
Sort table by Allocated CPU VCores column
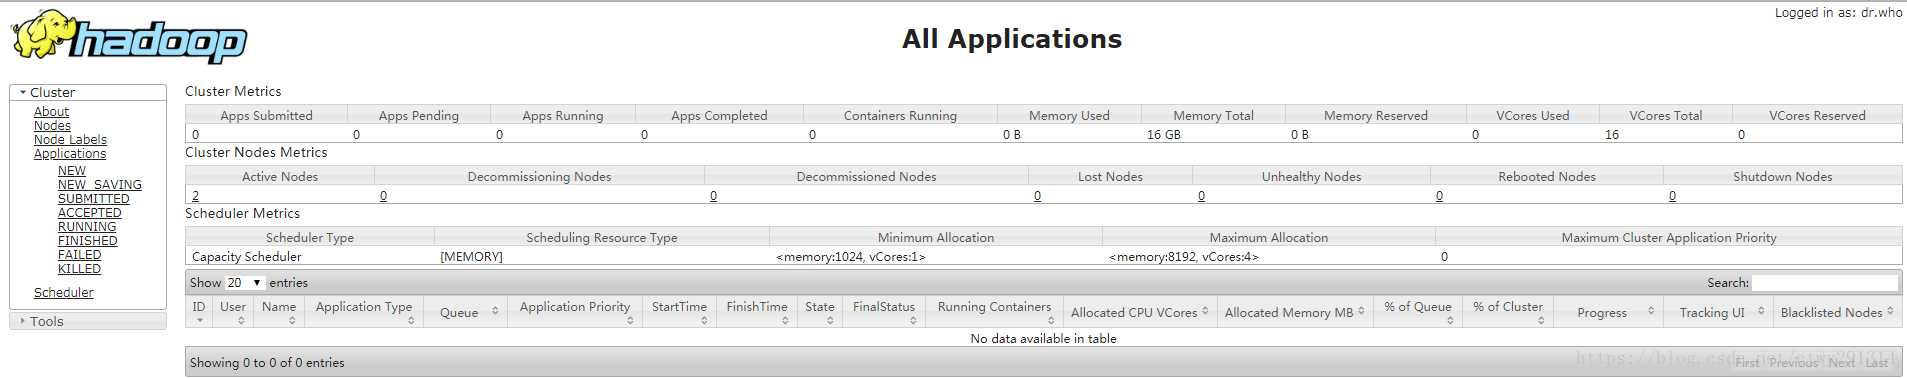point(1139,312)
